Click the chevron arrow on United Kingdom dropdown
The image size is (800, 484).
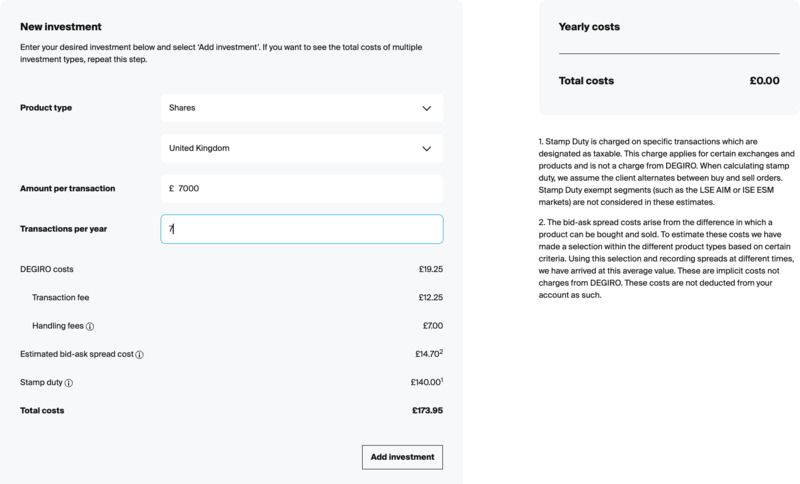coord(427,148)
